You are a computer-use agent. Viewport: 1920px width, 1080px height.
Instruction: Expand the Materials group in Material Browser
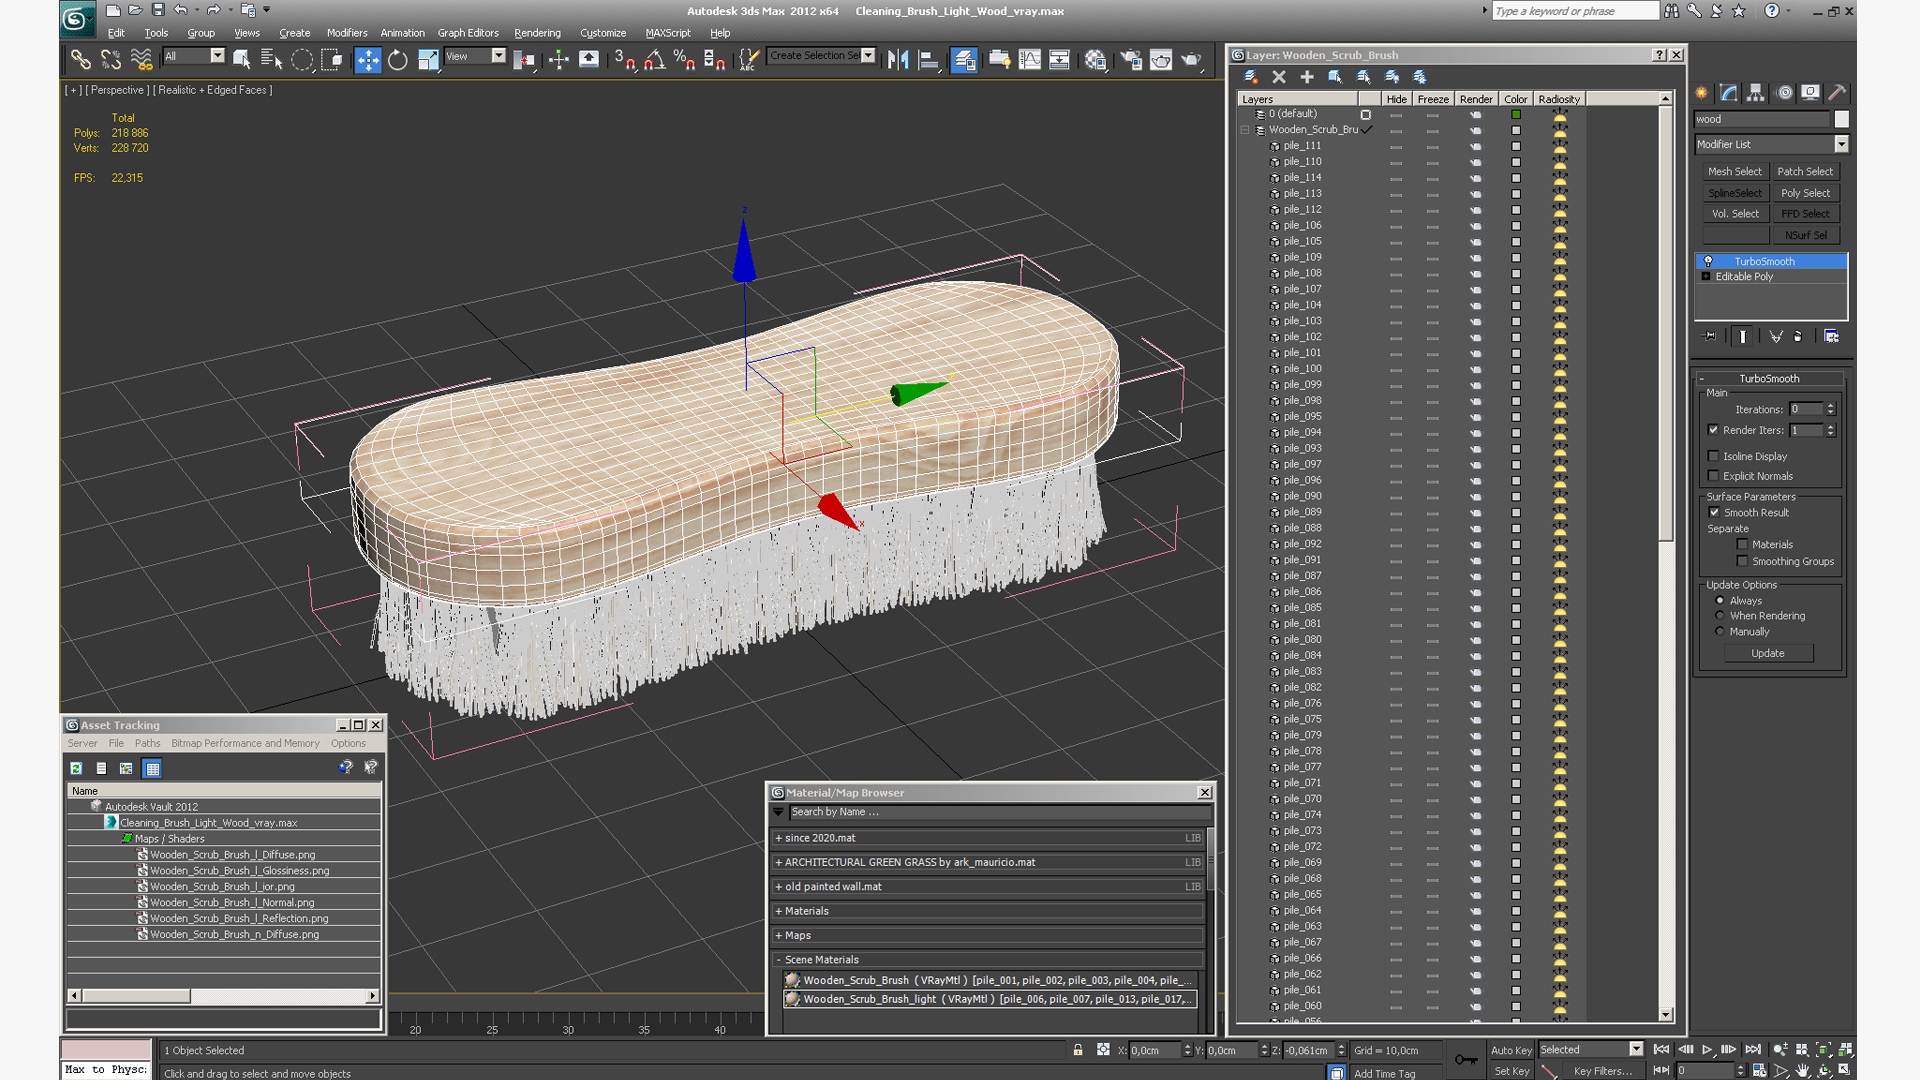[x=778, y=911]
